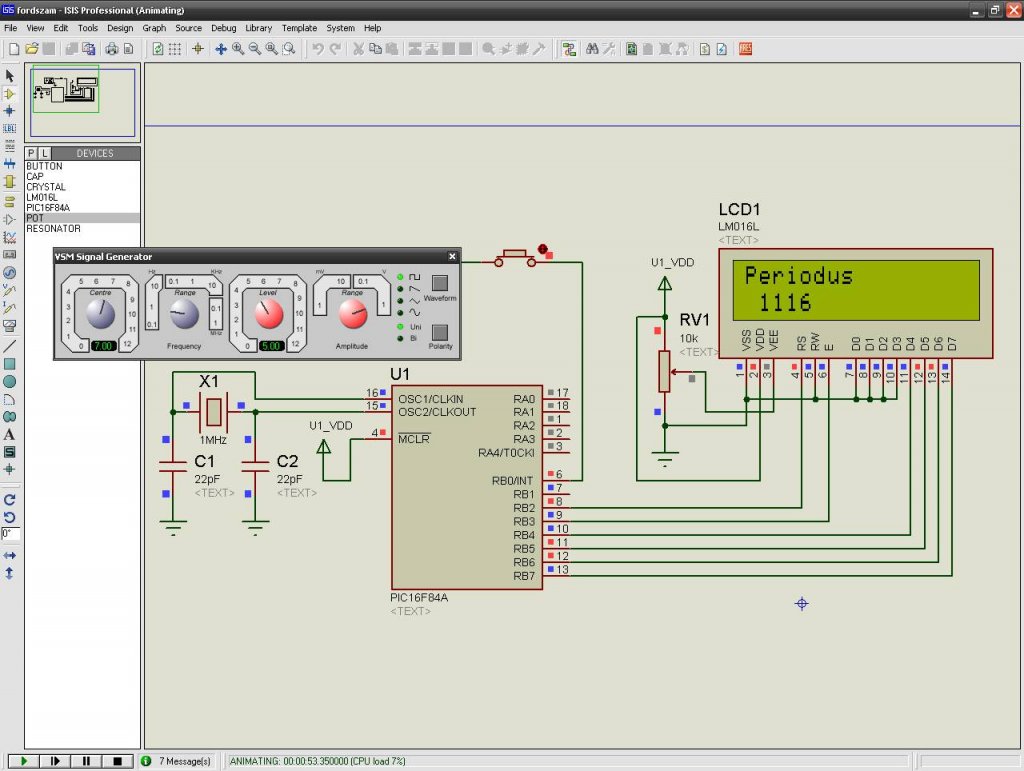
Task: Open the ARES netlist transfer icon
Action: [746, 49]
